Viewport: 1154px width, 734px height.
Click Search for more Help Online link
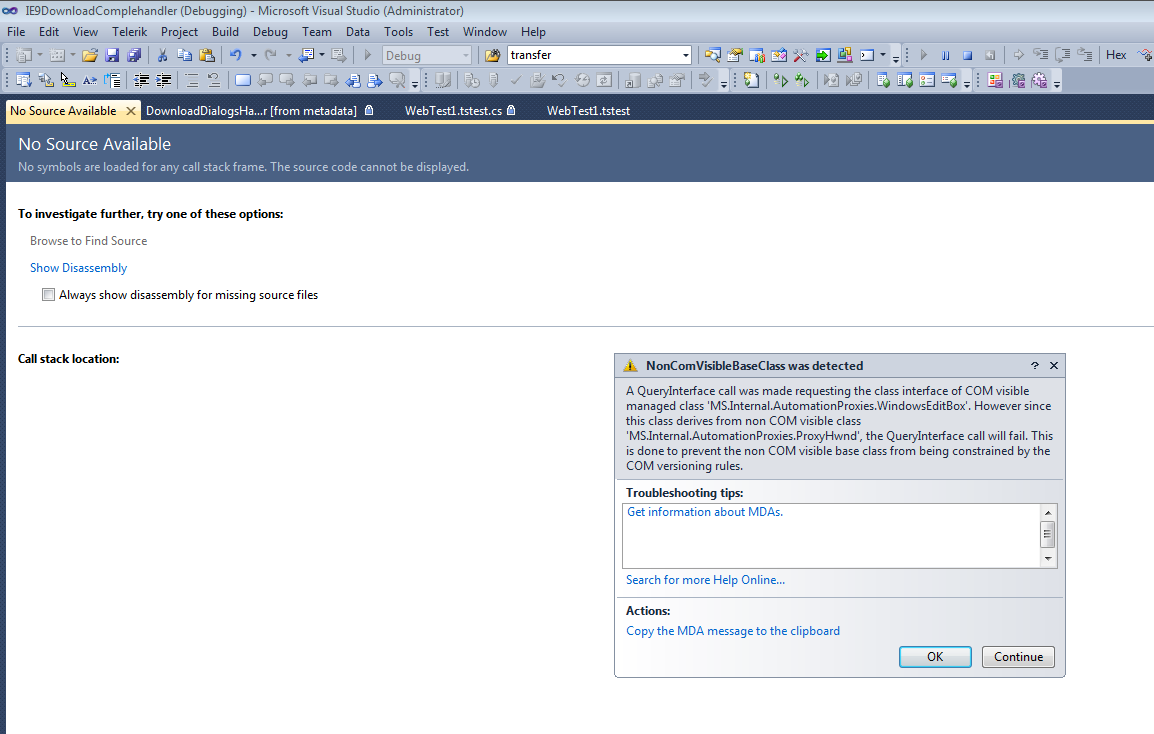pos(705,580)
